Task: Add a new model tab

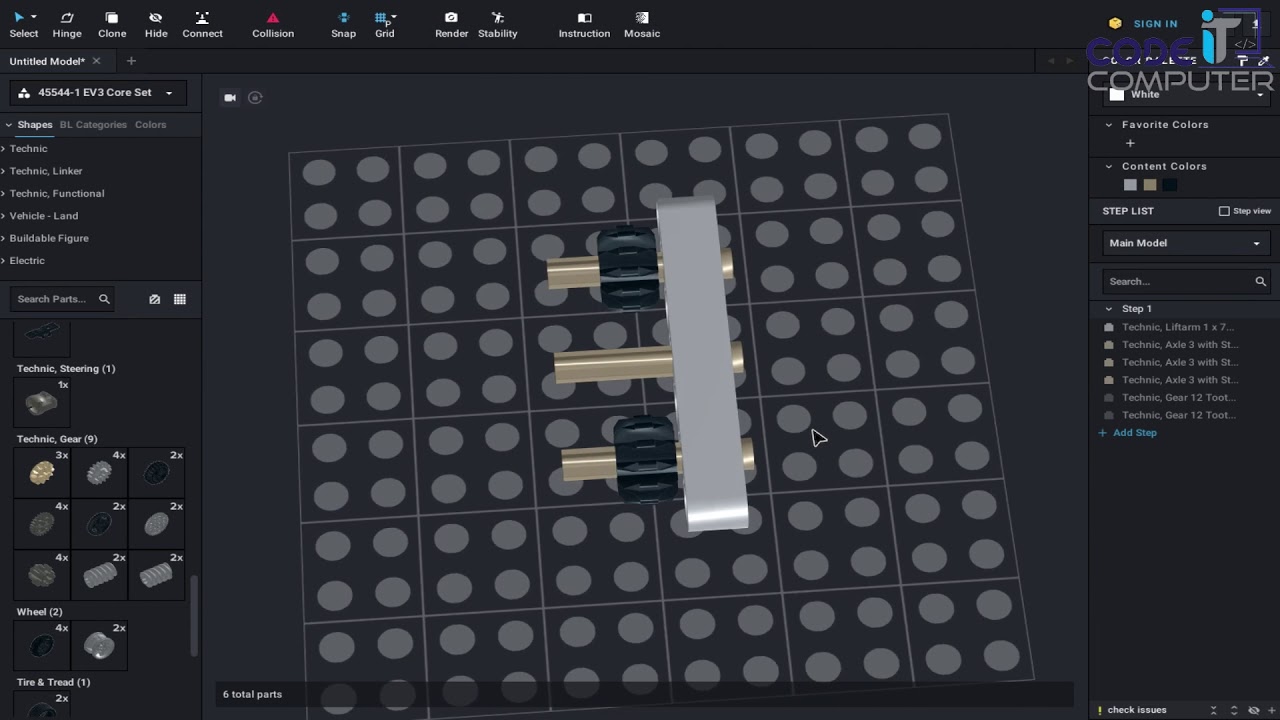Action: tap(130, 61)
